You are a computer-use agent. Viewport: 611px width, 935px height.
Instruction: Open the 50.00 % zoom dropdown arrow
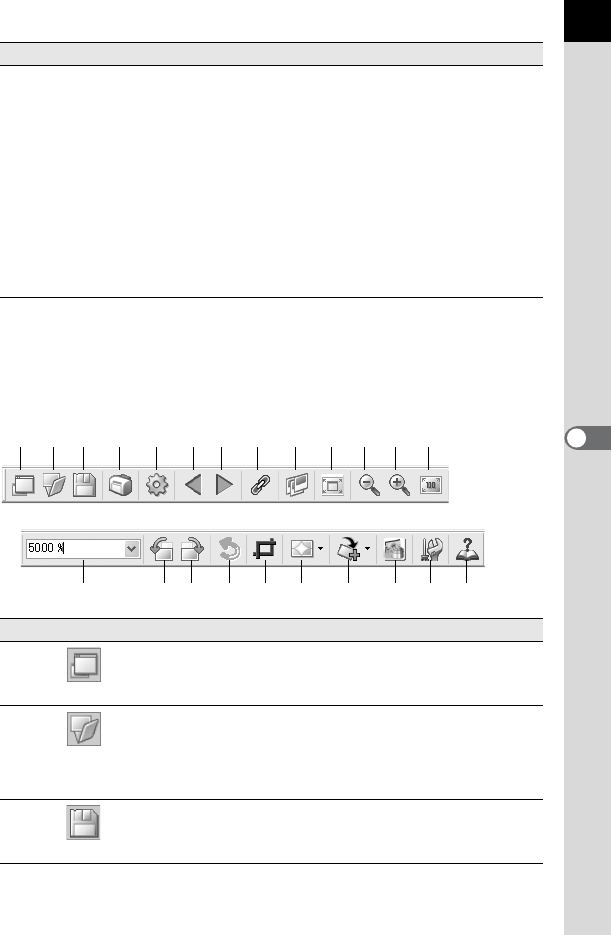click(x=132, y=549)
